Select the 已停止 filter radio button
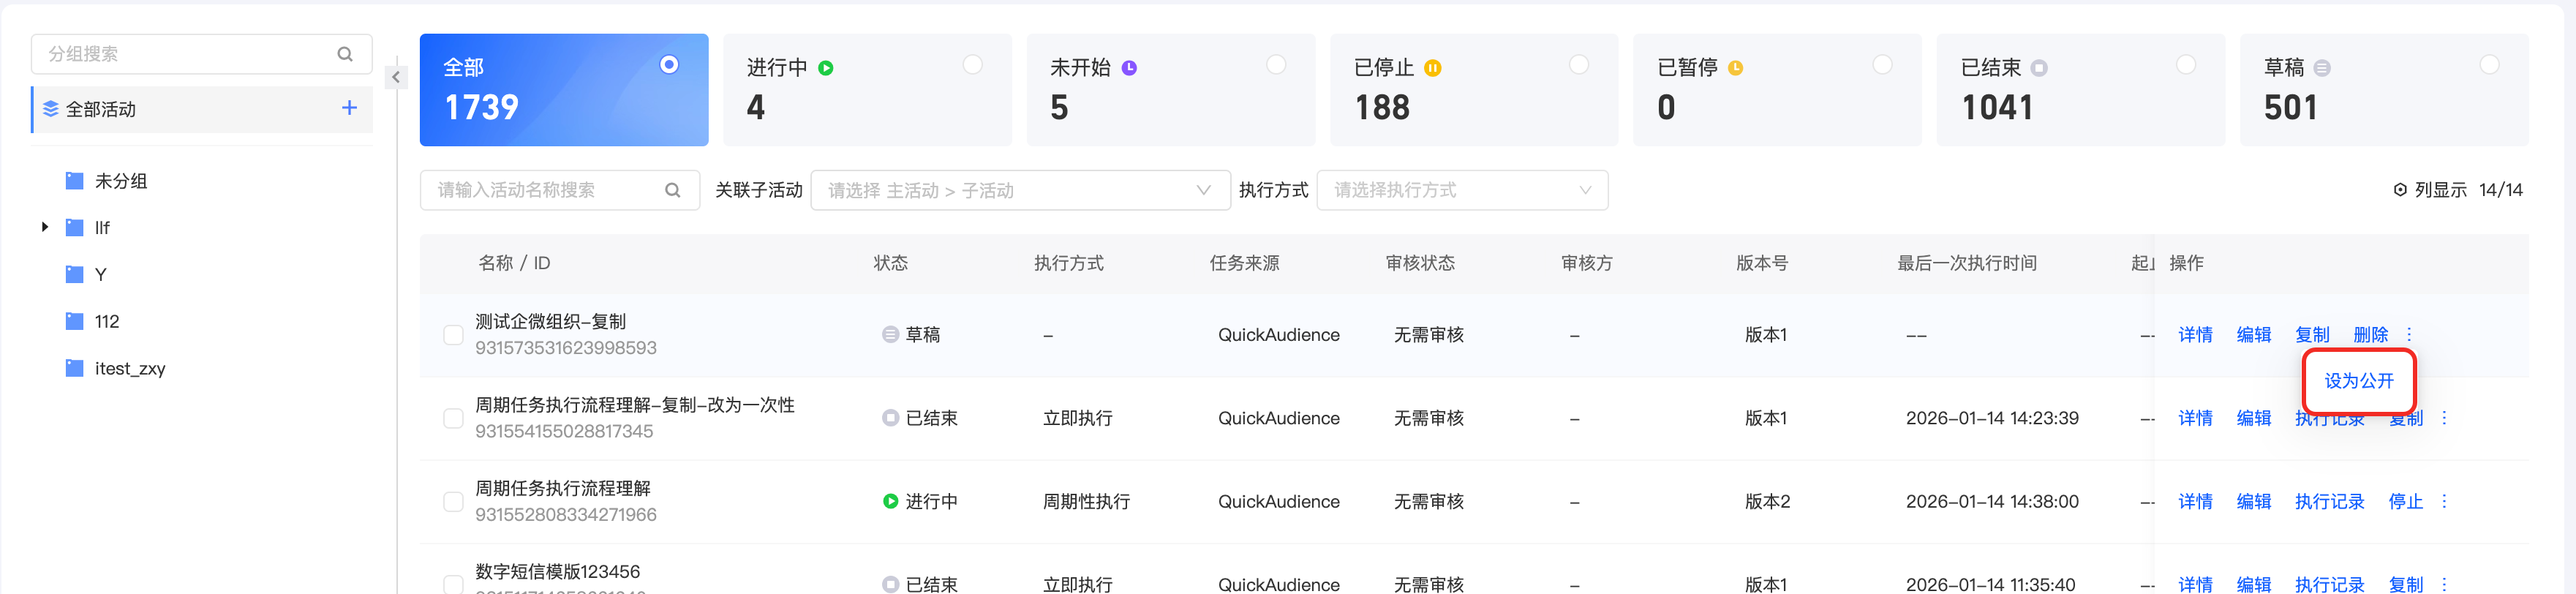Viewport: 2576px width, 594px height. (x=1579, y=65)
